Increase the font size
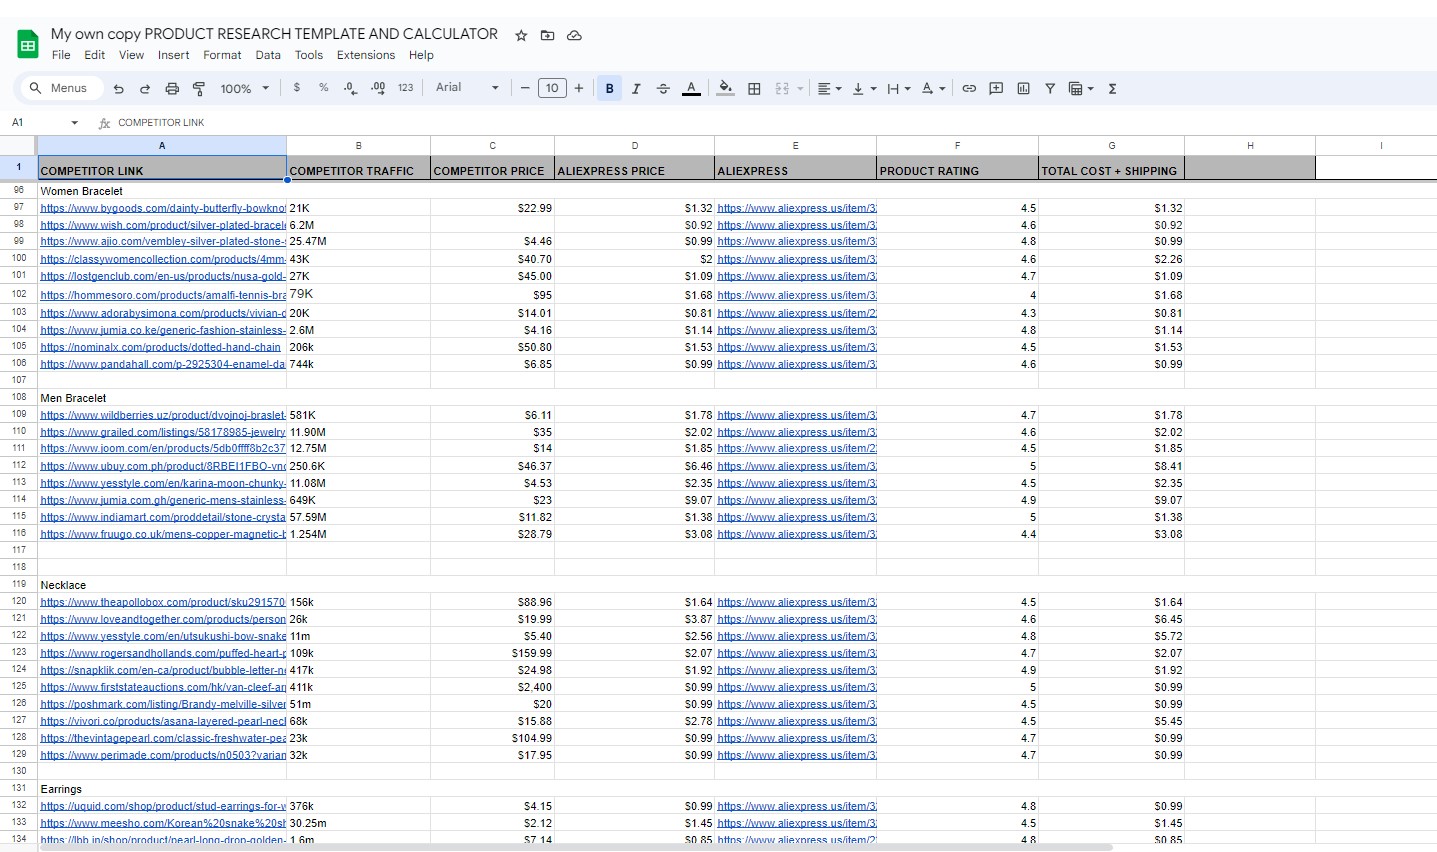The width and height of the screenshot is (1437, 852). pos(579,88)
